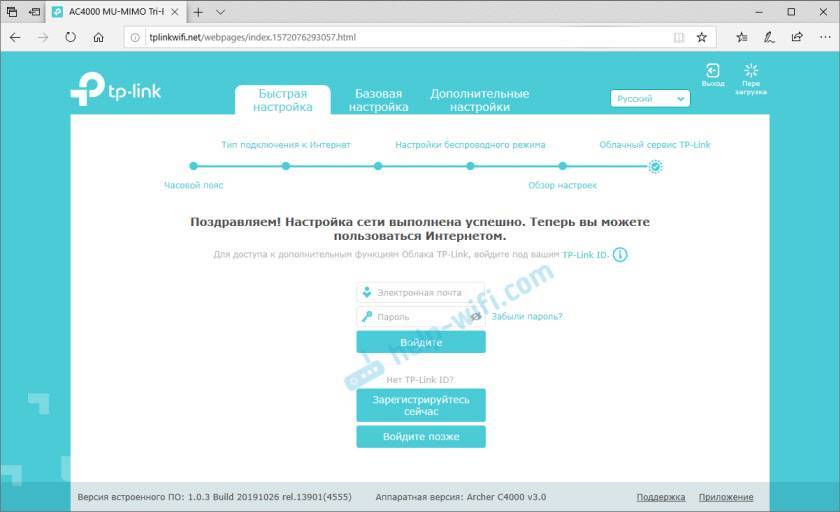Click the tabs you've set aside icon
The image size is (840, 512).
(x=12, y=12)
